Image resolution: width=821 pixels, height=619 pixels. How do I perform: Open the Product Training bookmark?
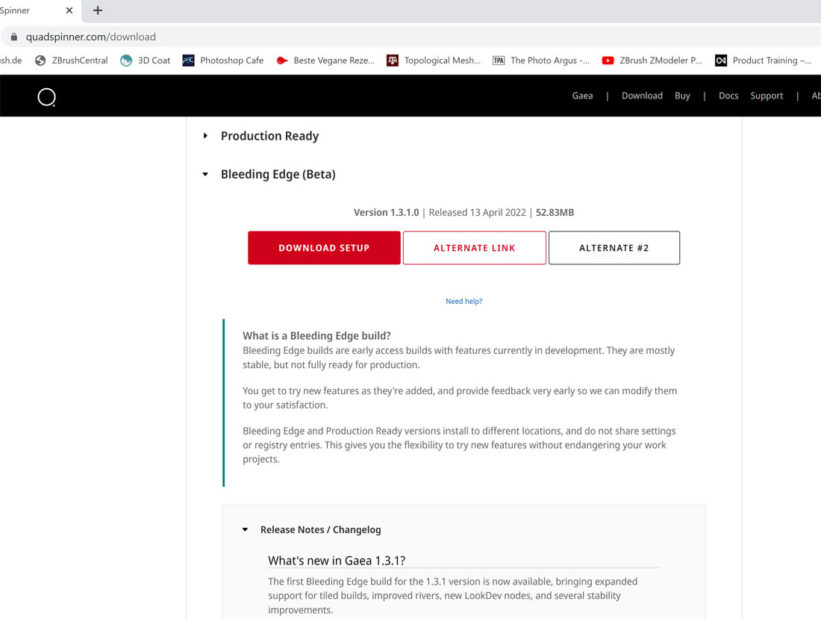(x=763, y=60)
